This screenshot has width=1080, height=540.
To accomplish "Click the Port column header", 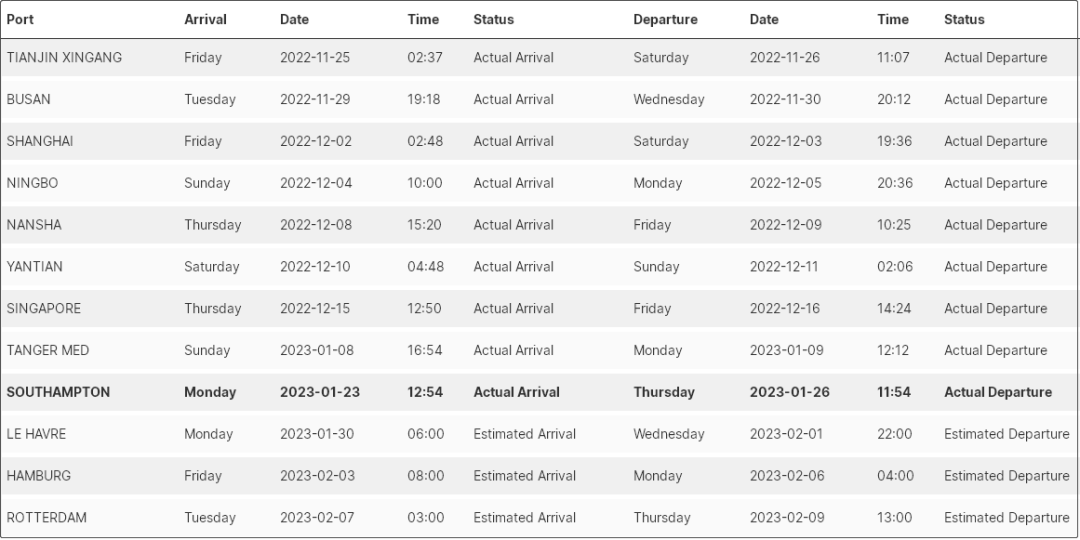I will click(x=20, y=19).
